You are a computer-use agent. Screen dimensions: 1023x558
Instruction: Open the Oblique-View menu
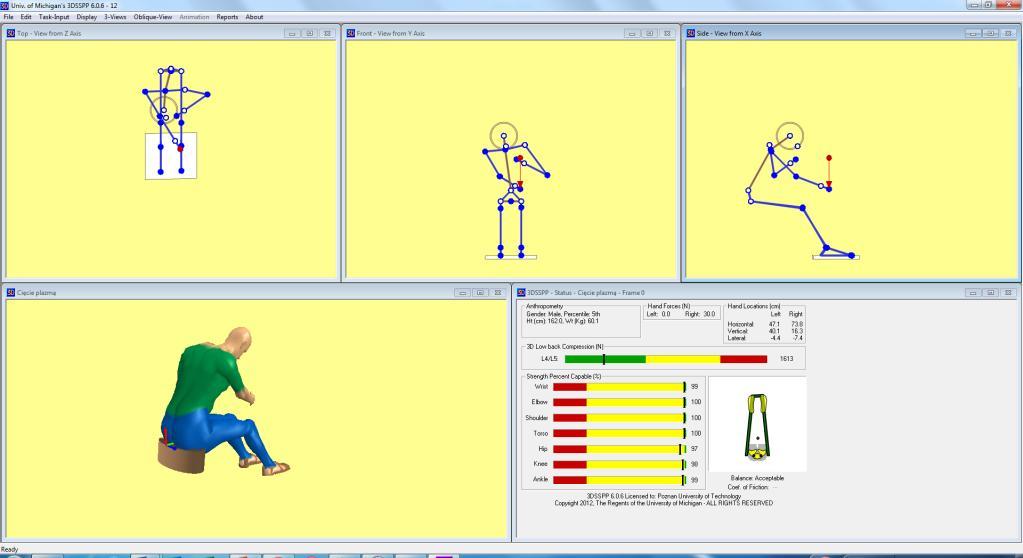coord(153,17)
